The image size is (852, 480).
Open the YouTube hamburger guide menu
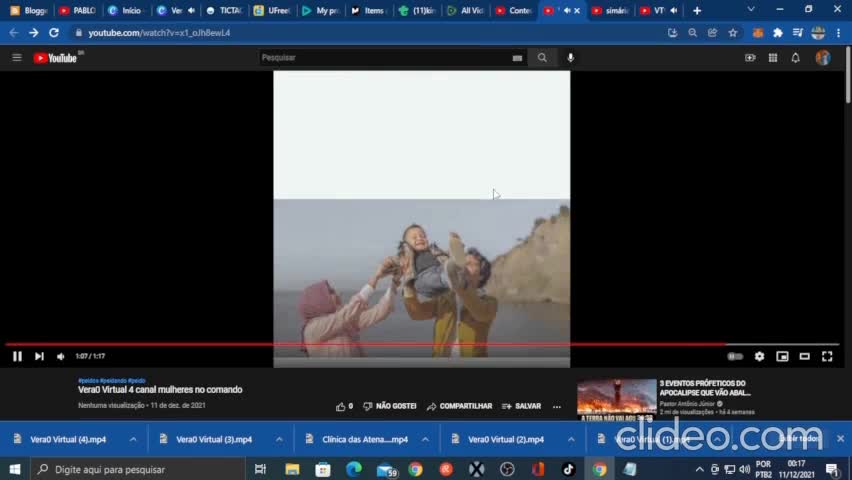[17, 58]
